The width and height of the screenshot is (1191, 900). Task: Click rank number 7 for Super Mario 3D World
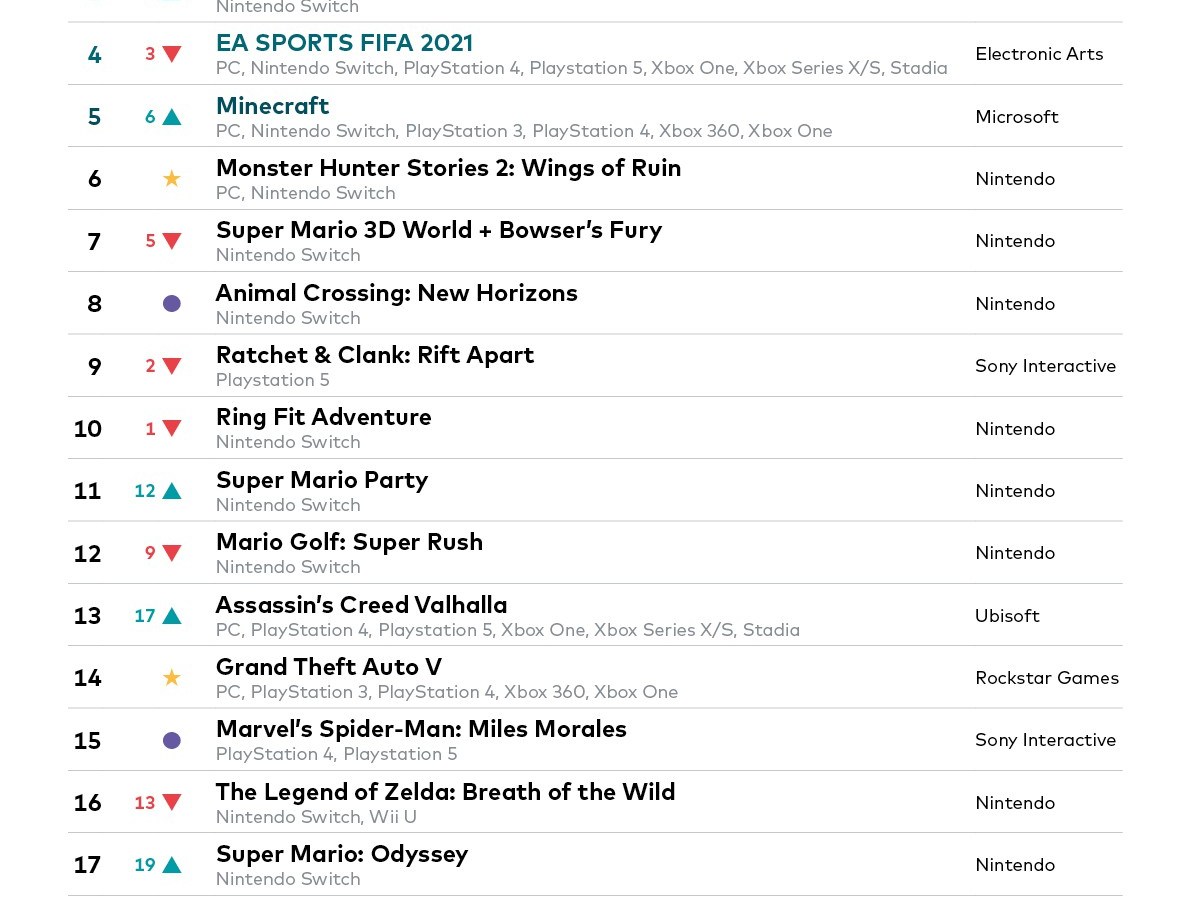(x=94, y=242)
